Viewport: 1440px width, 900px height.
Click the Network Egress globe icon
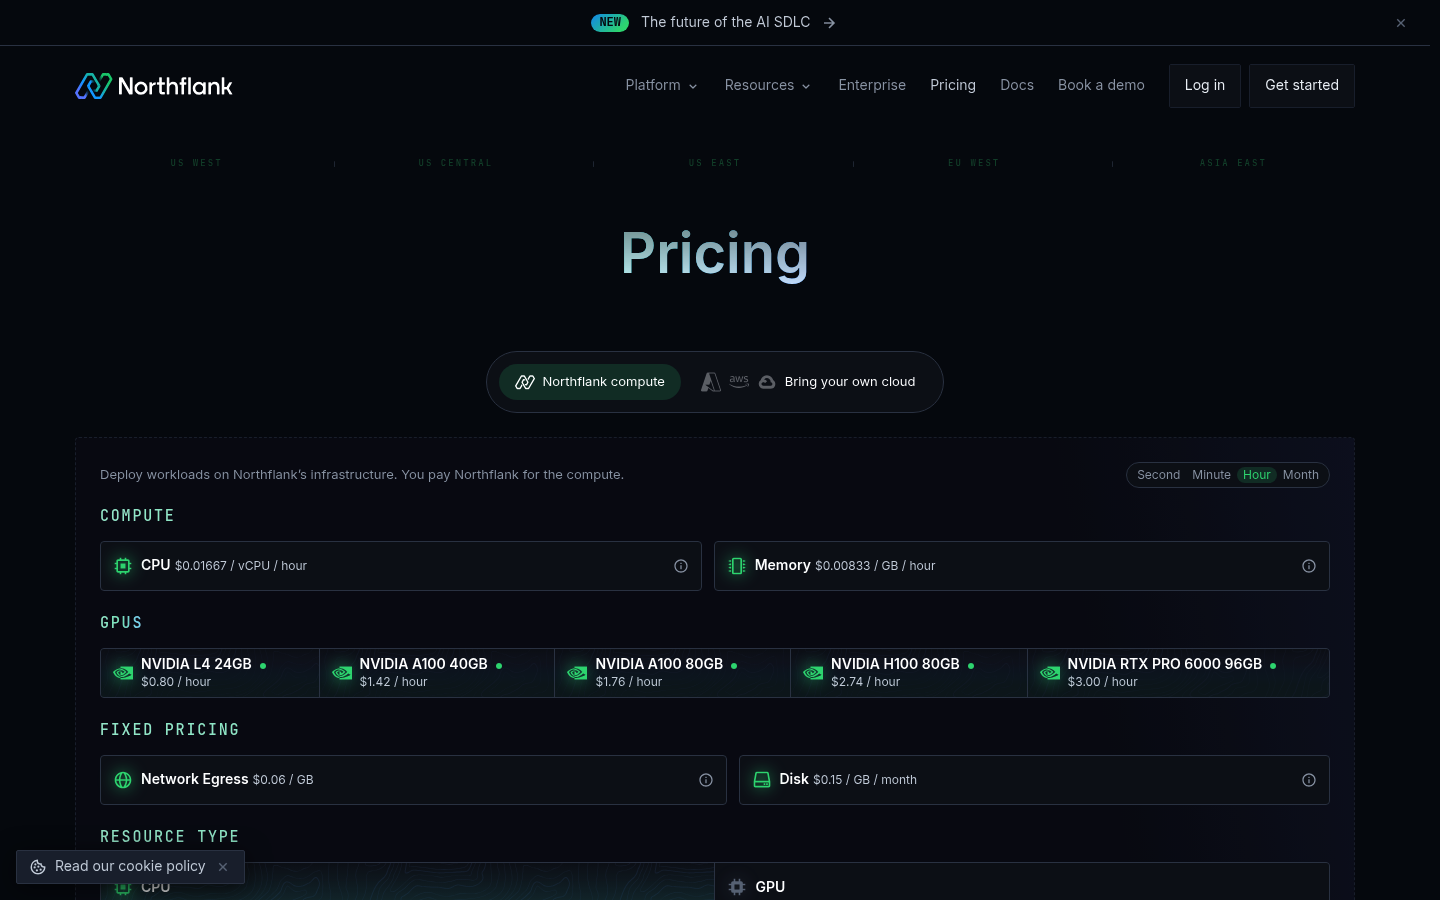123,780
